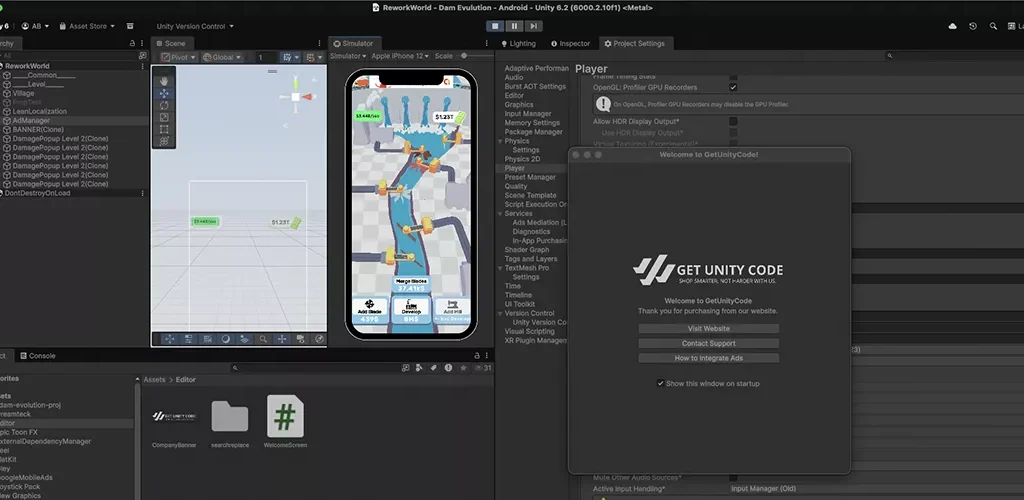This screenshot has height=500, width=1024.
Task: Select the Rotate tool in Scene toolbar
Action: [164, 105]
